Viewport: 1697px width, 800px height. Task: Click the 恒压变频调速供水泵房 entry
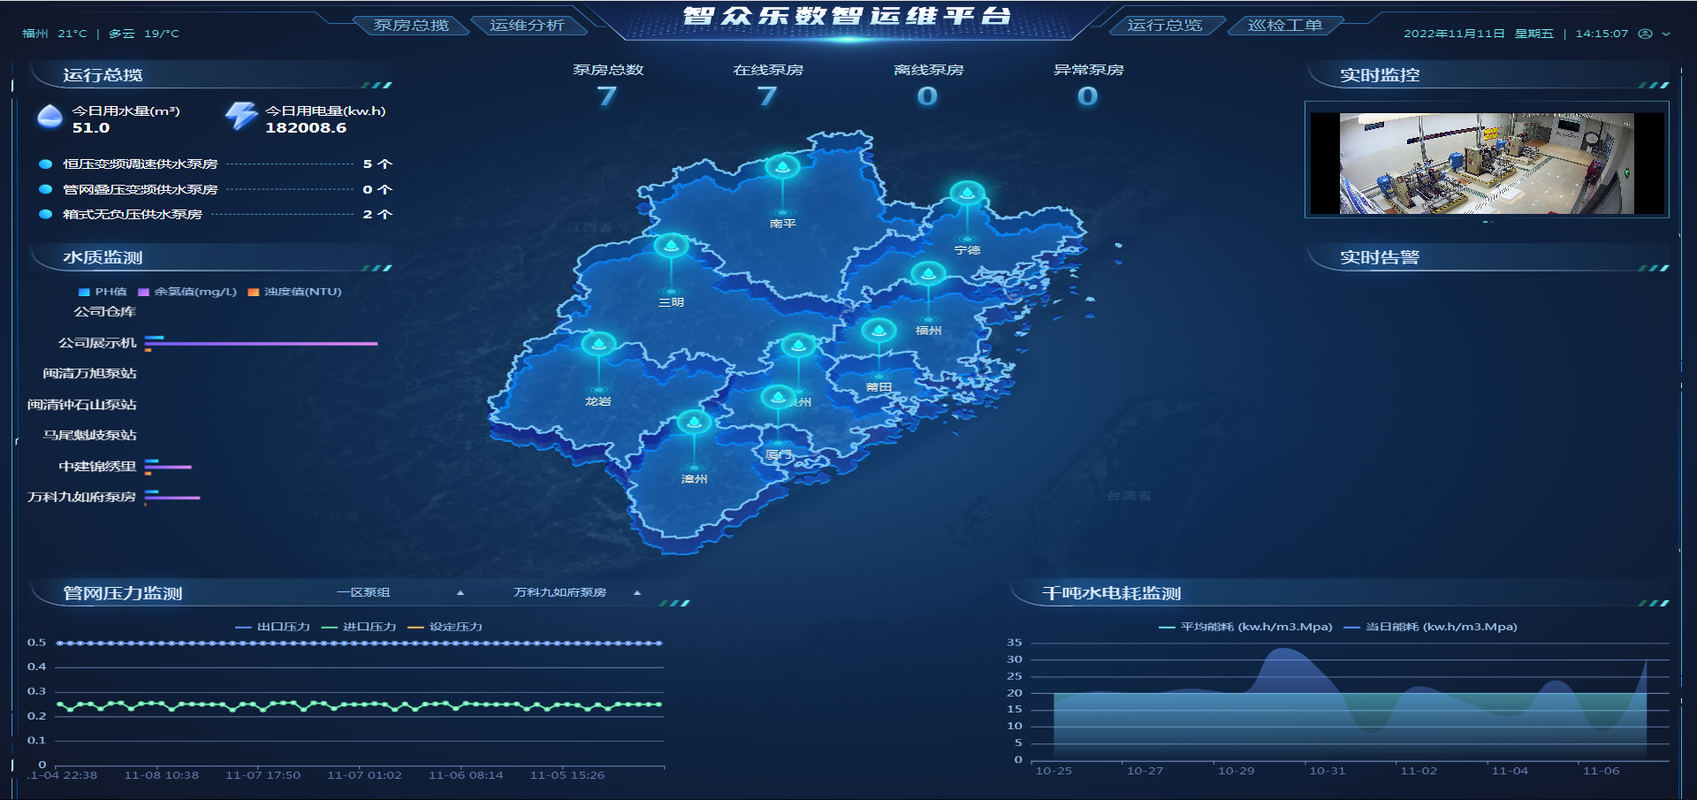[140, 164]
